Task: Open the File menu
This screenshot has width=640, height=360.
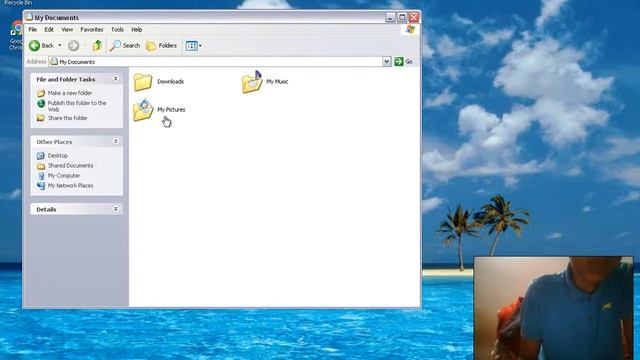Action: [x=33, y=30]
